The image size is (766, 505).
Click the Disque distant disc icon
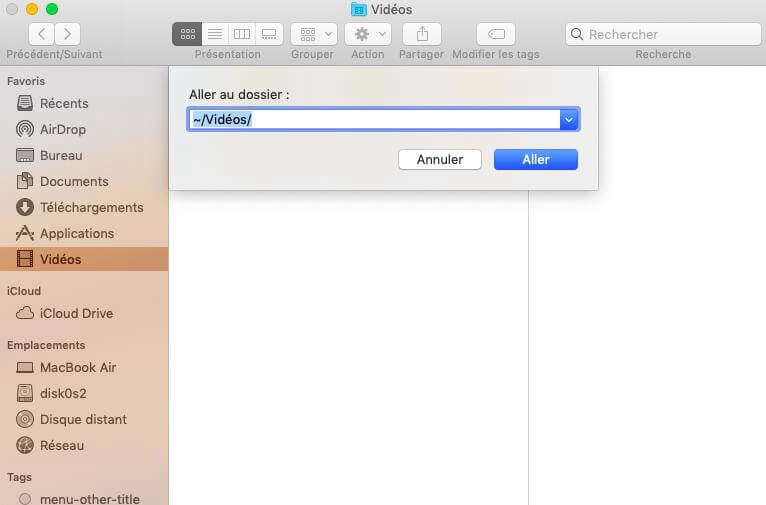[25, 419]
